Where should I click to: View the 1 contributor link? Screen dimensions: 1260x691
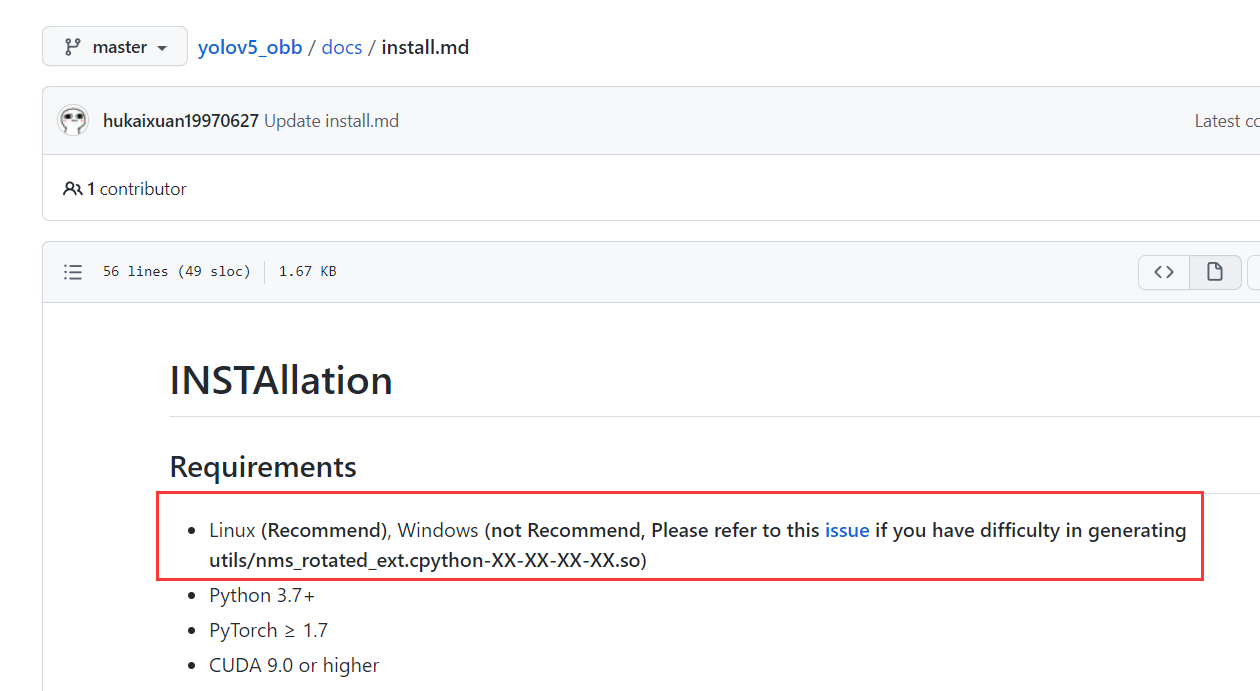coord(136,188)
